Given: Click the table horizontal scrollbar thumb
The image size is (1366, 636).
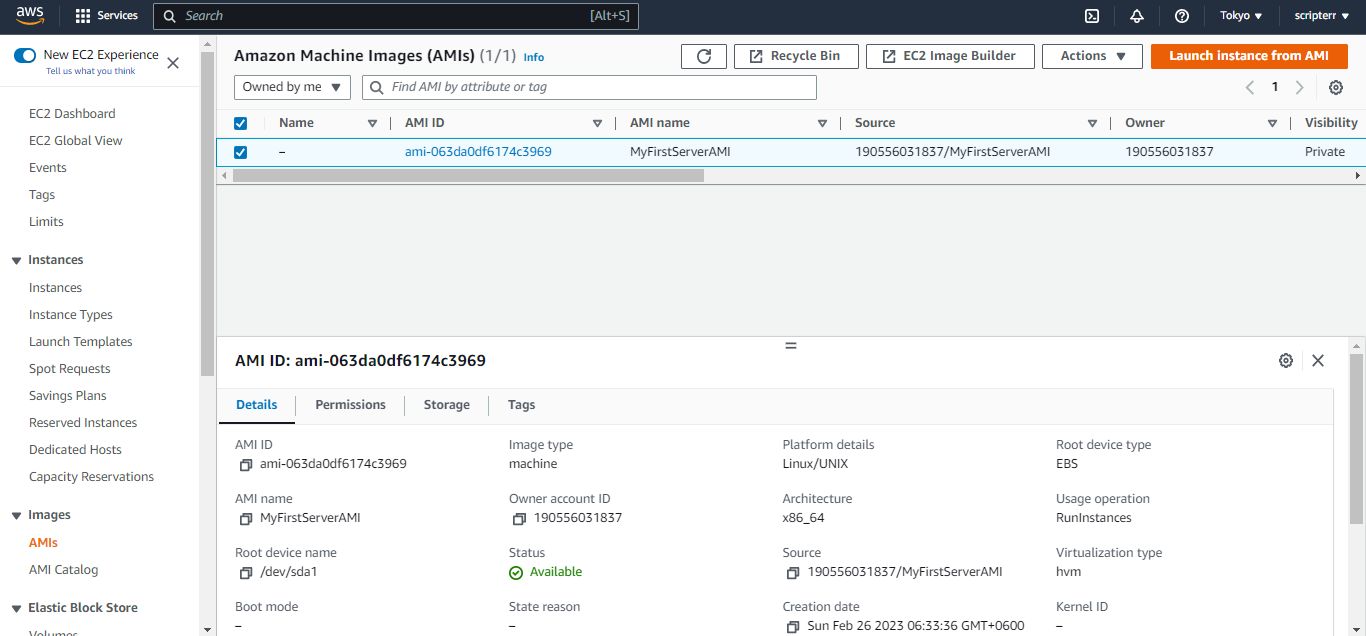Looking at the screenshot, I should click(x=468, y=175).
